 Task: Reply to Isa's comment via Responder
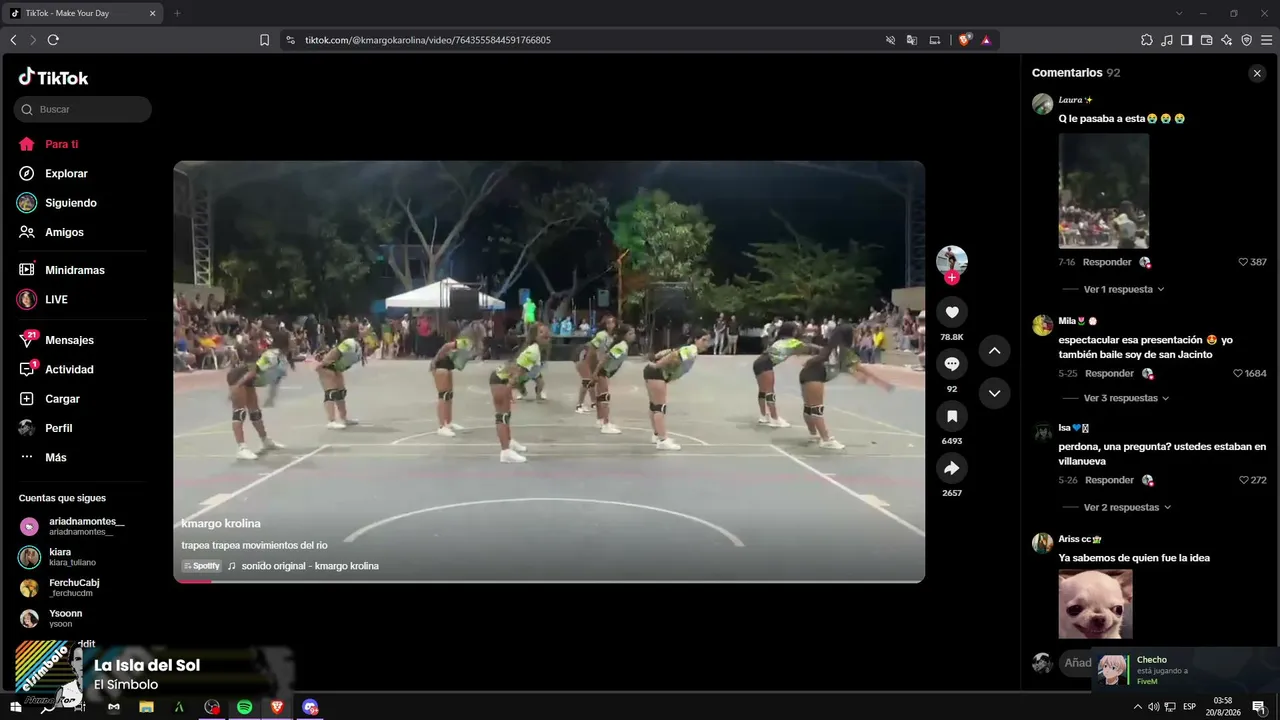coord(1109,480)
